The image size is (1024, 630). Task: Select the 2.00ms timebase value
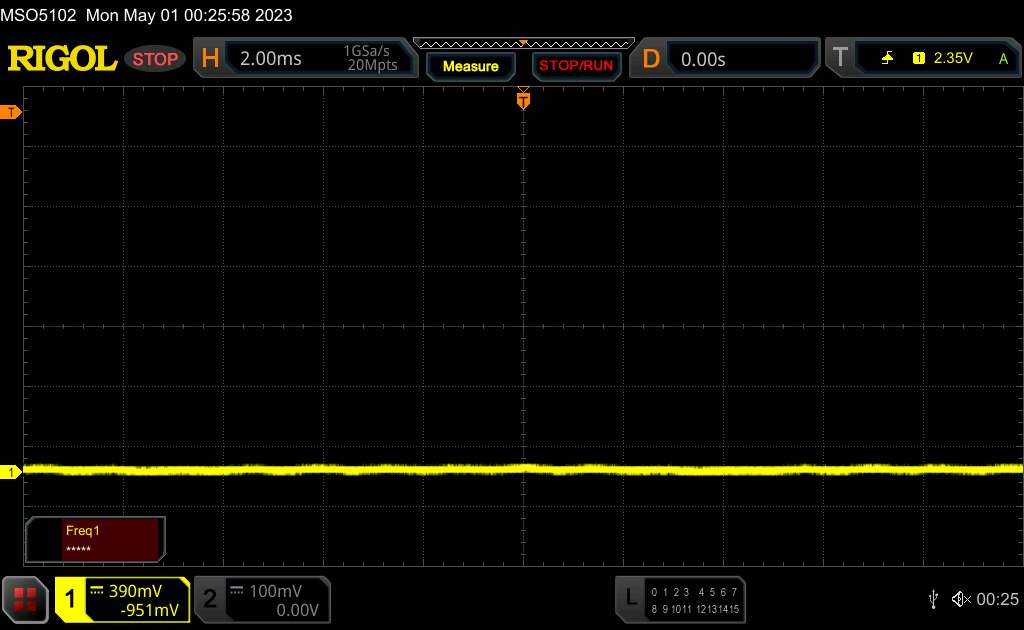coord(270,59)
